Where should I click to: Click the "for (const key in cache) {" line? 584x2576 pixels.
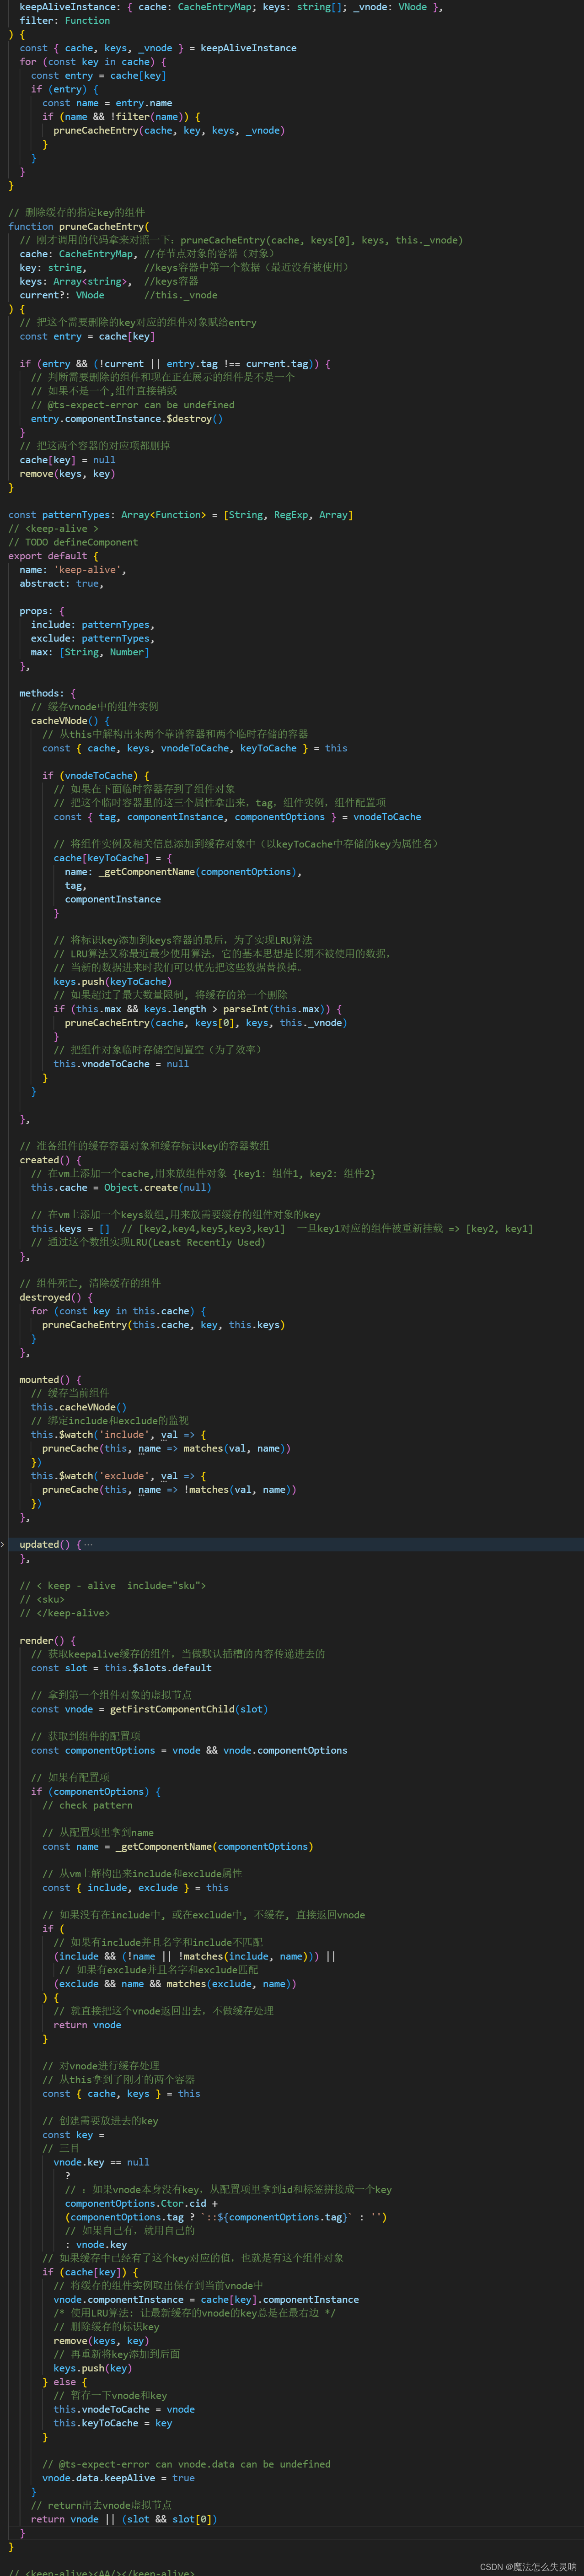coord(93,61)
